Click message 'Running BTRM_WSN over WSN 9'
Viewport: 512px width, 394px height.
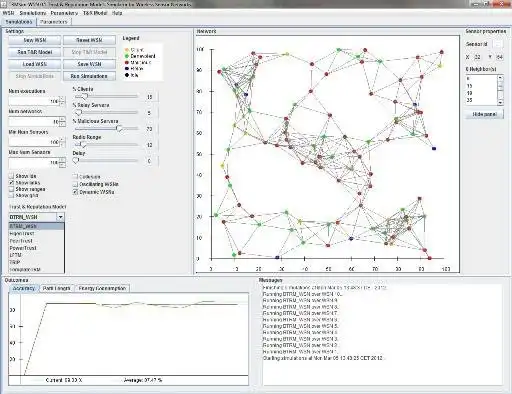pyautogui.click(x=301, y=300)
